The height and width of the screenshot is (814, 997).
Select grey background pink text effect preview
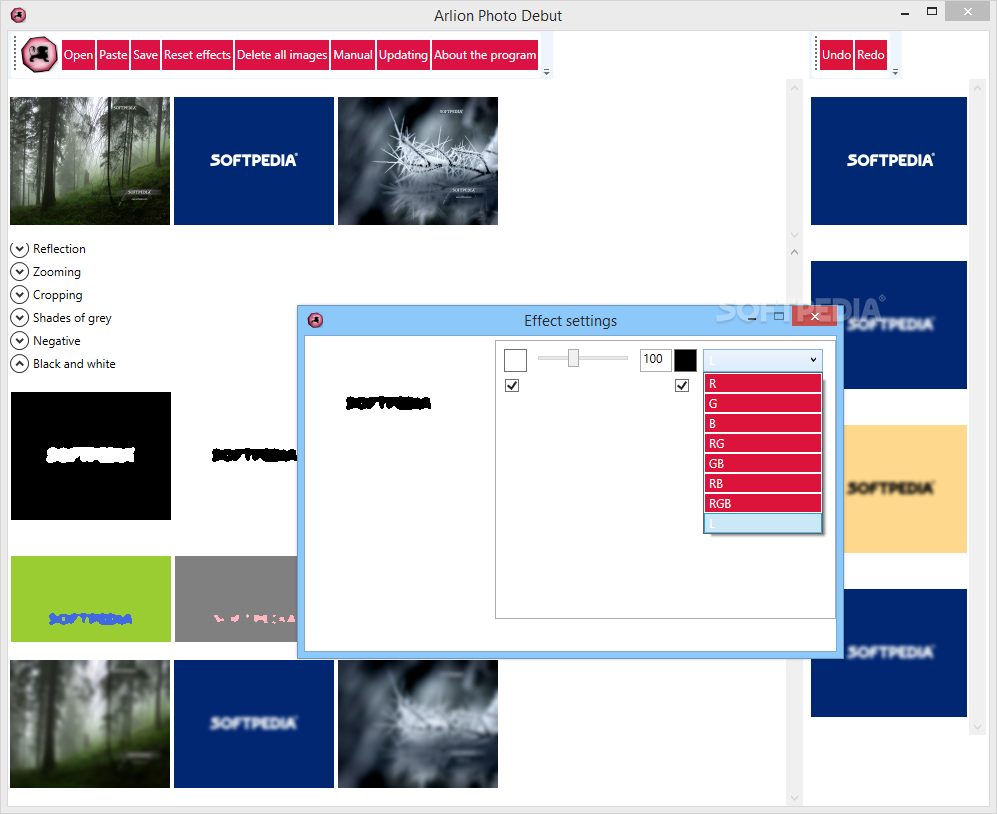point(237,599)
